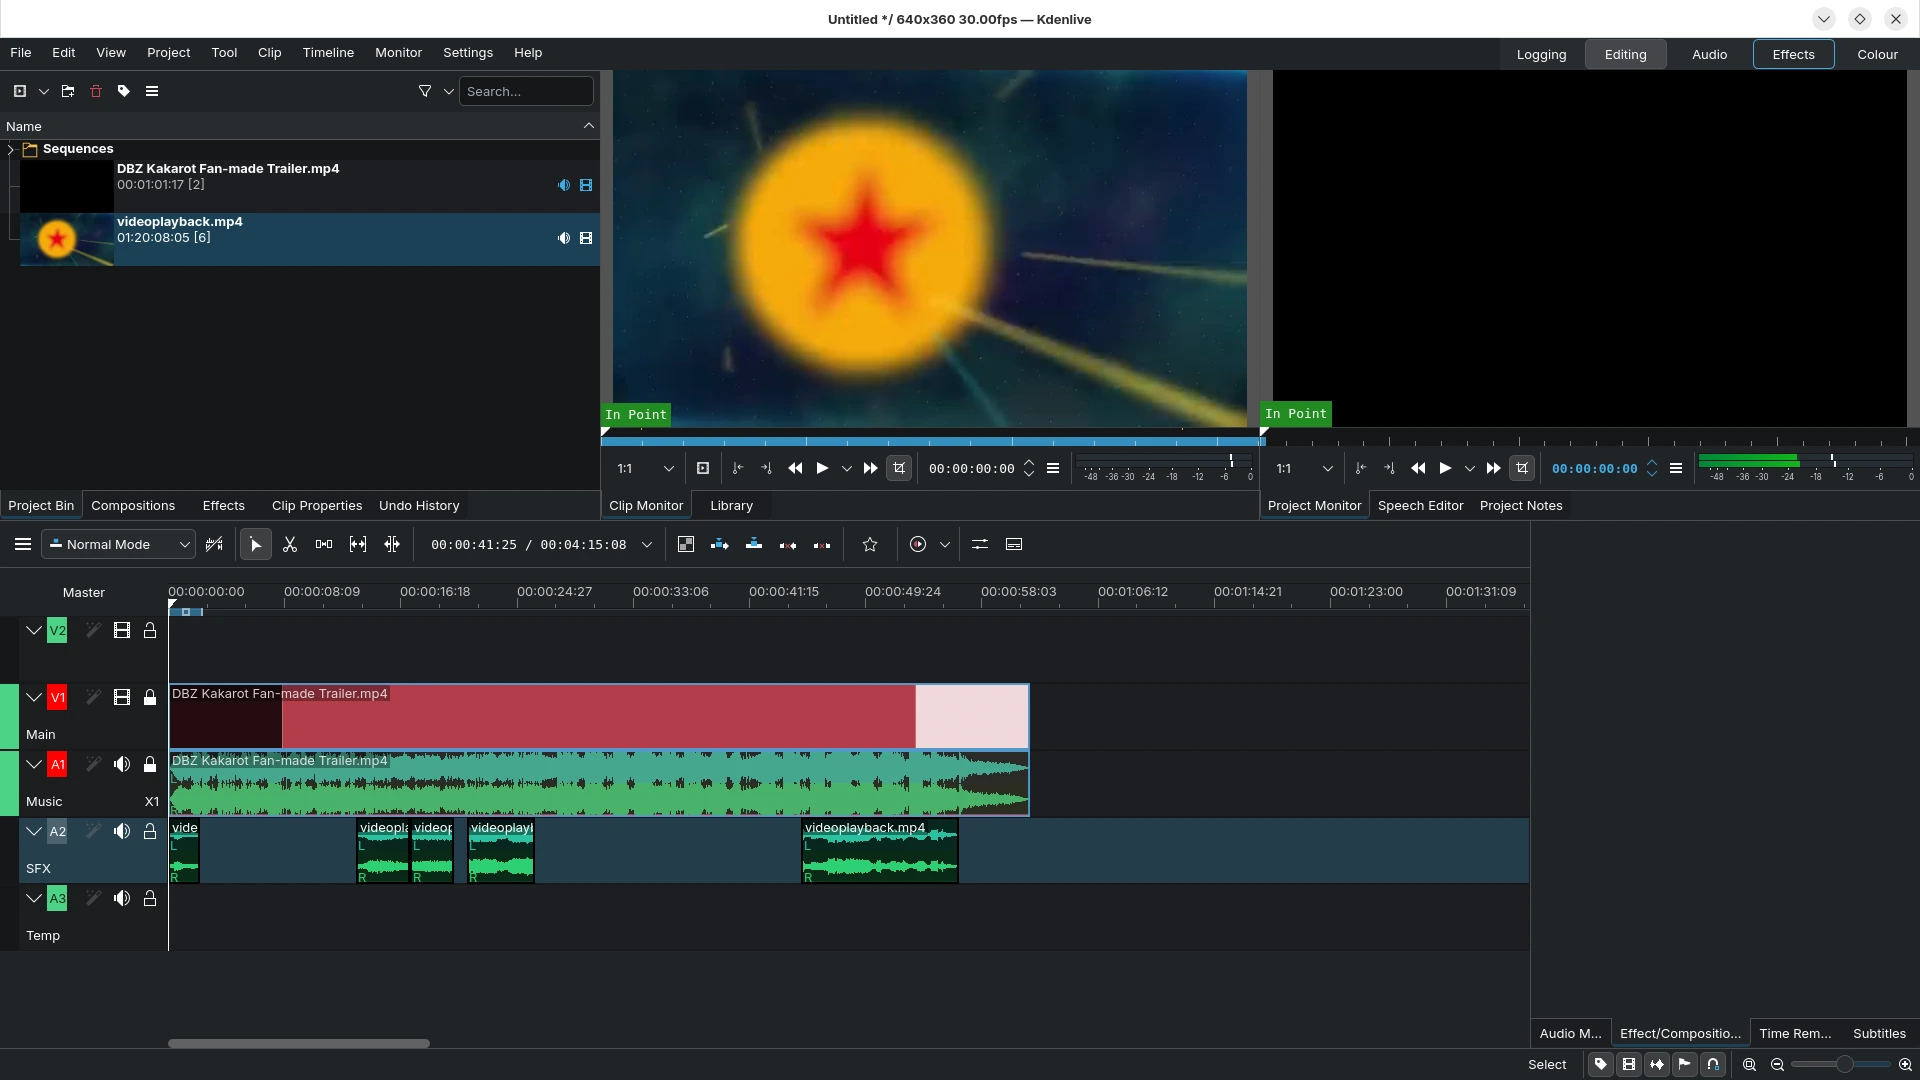The image size is (1920, 1080).
Task: Click the timeline zoom slider
Action: coord(1843,1065)
